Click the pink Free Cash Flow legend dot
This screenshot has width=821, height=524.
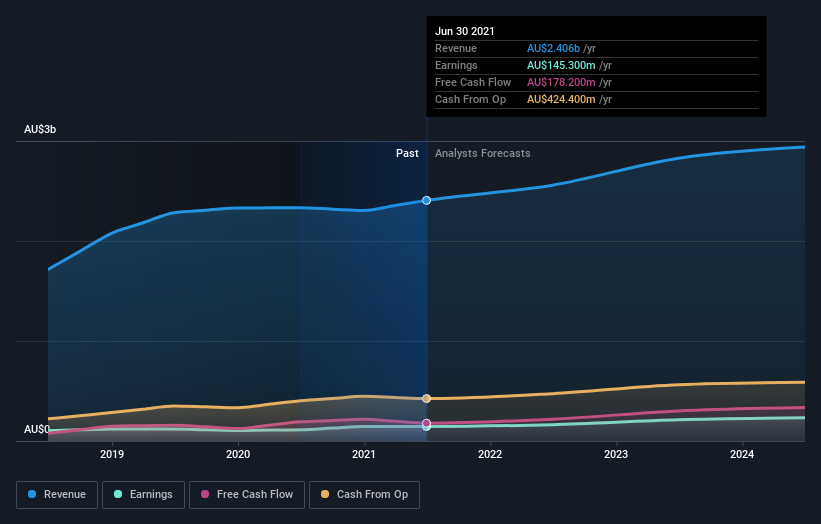(x=205, y=494)
